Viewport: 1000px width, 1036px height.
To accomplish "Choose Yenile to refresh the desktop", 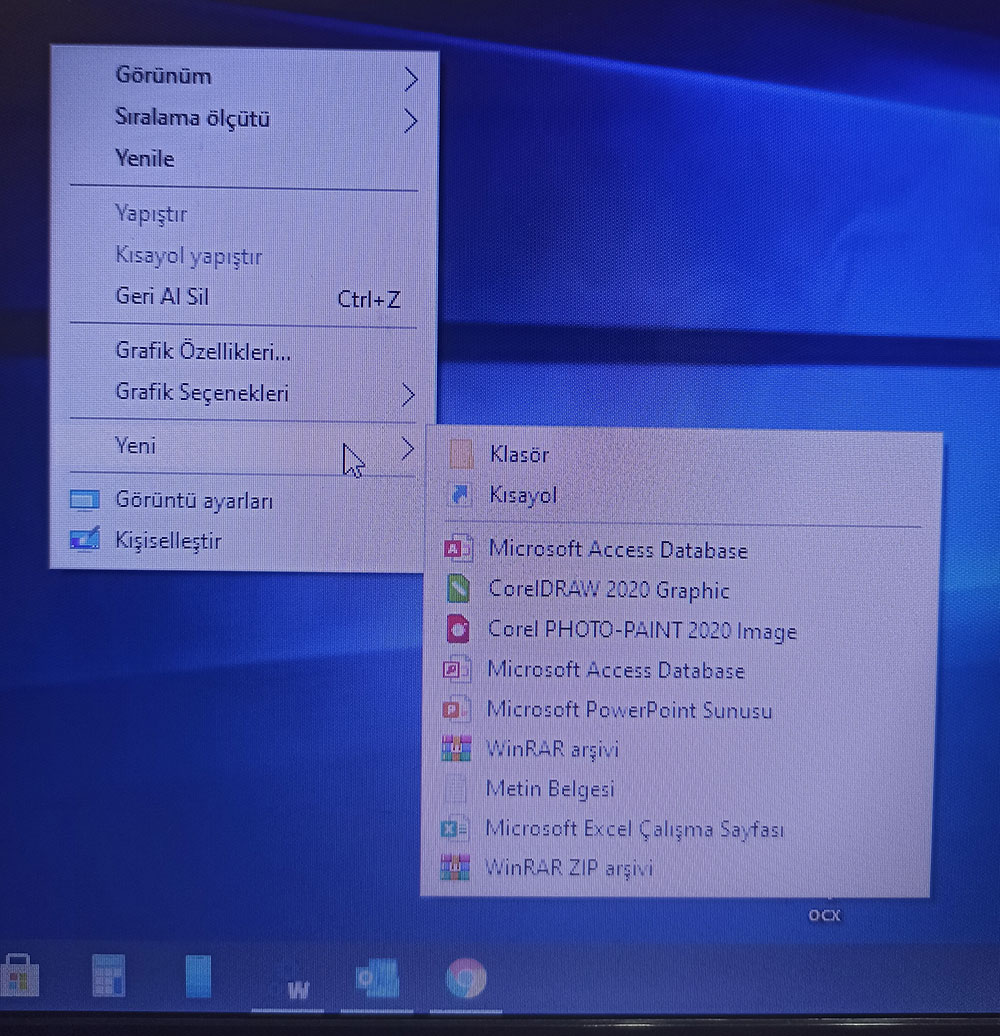I will click(244, 159).
